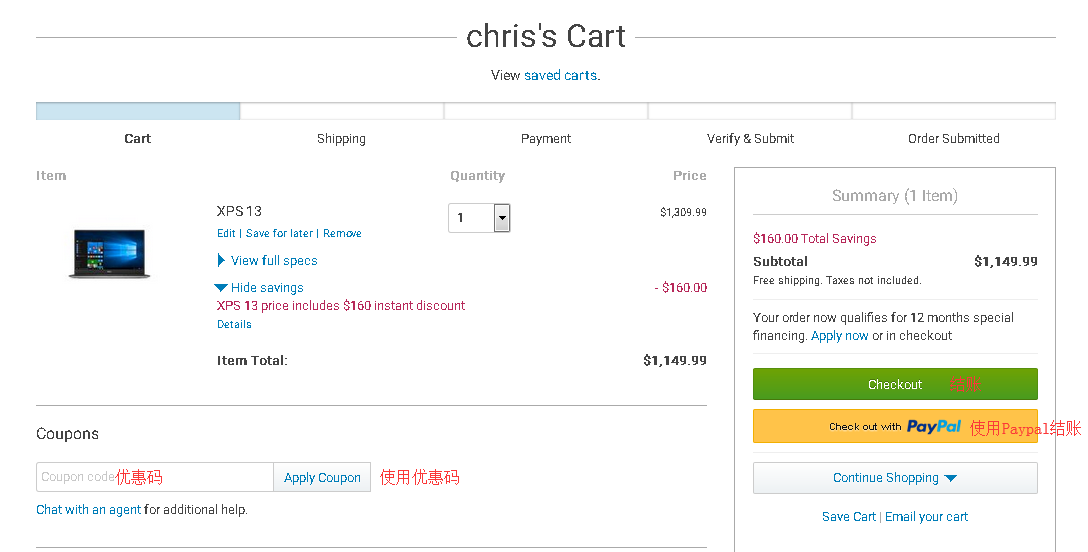
Task: Click Apply now financing link
Action: (839, 336)
